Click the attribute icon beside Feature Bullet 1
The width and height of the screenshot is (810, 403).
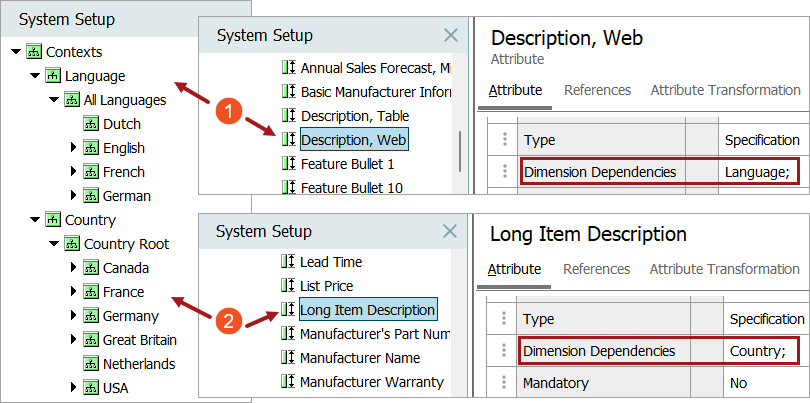tap(289, 164)
